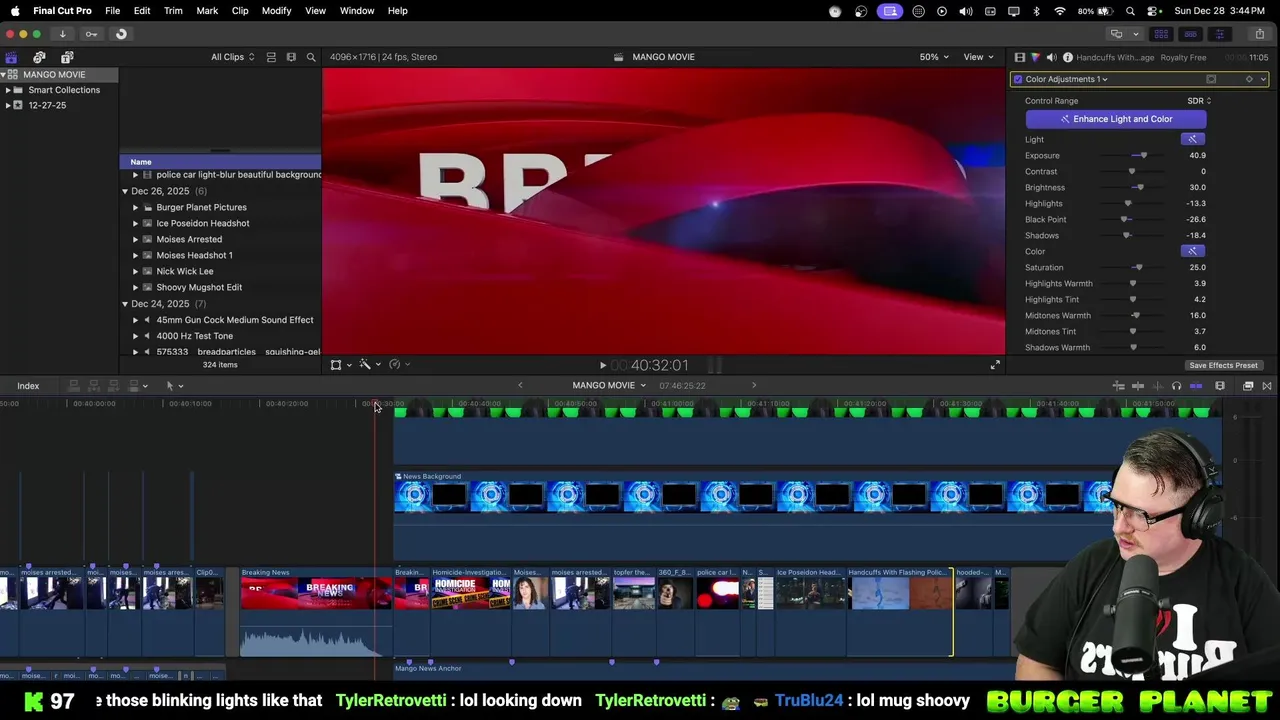Click the add mask icon for Color Adjustments

(1211, 79)
